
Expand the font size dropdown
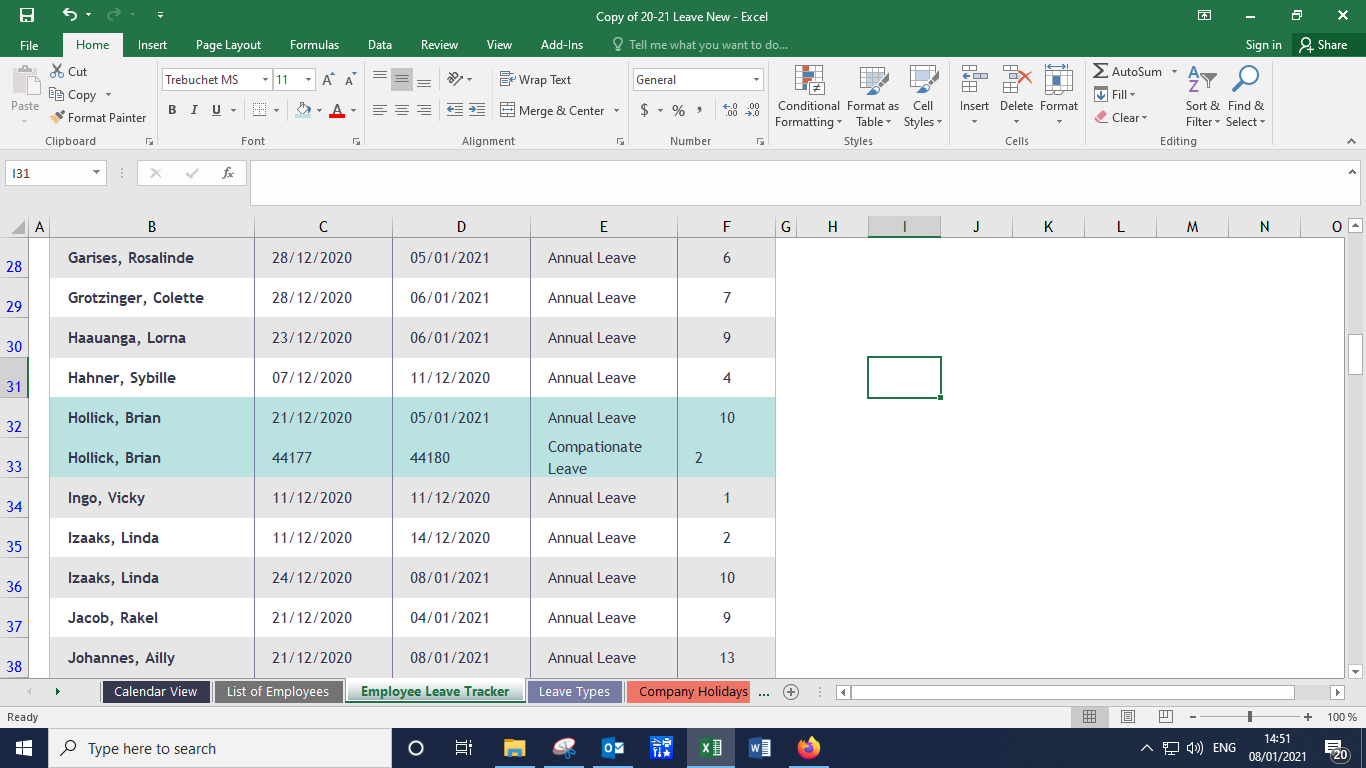[x=309, y=80]
